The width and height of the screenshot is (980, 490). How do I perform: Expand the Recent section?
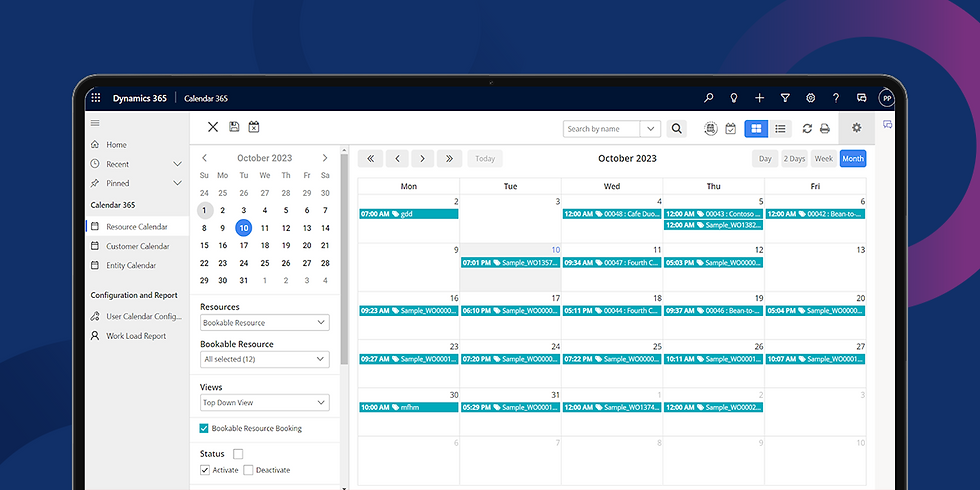[178, 164]
